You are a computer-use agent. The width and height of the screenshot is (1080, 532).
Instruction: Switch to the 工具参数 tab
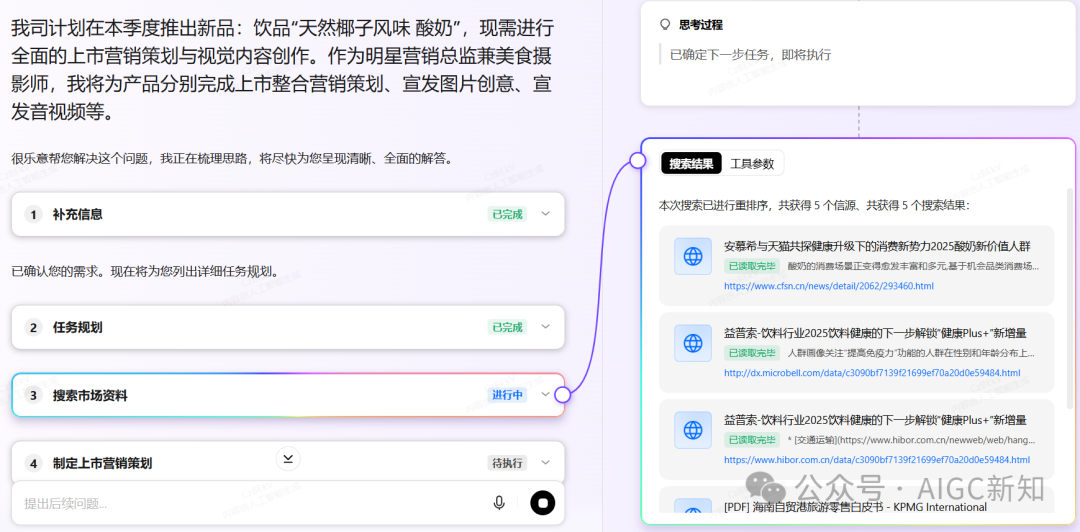tap(752, 164)
